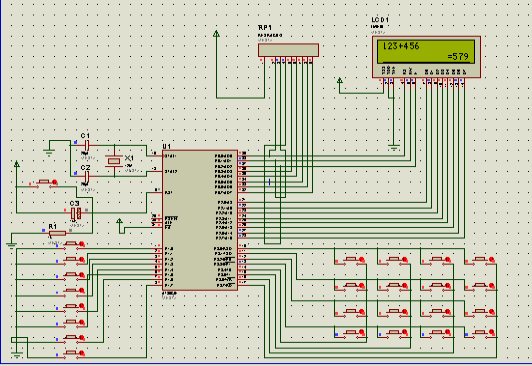Push the topmost button in left column
Image resolution: width=532 pixels, height=366 pixels.
[x=71, y=244]
